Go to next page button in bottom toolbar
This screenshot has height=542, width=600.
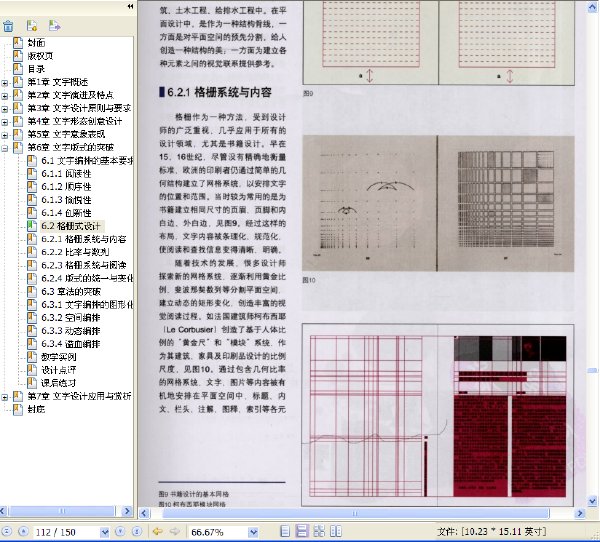click(120, 531)
